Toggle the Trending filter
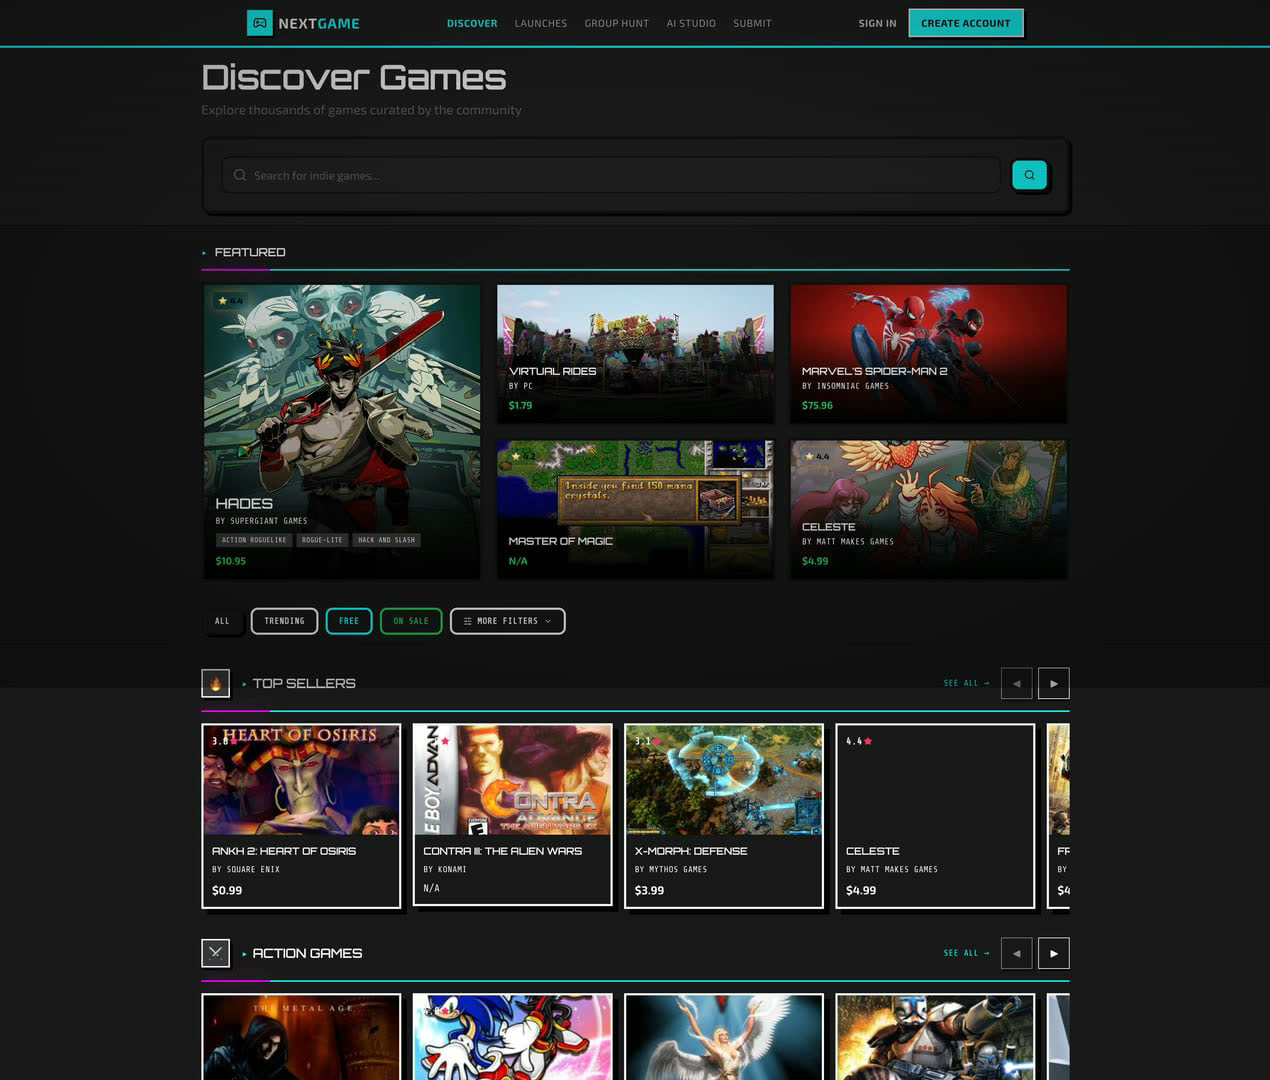The height and width of the screenshot is (1080, 1270). (x=284, y=621)
